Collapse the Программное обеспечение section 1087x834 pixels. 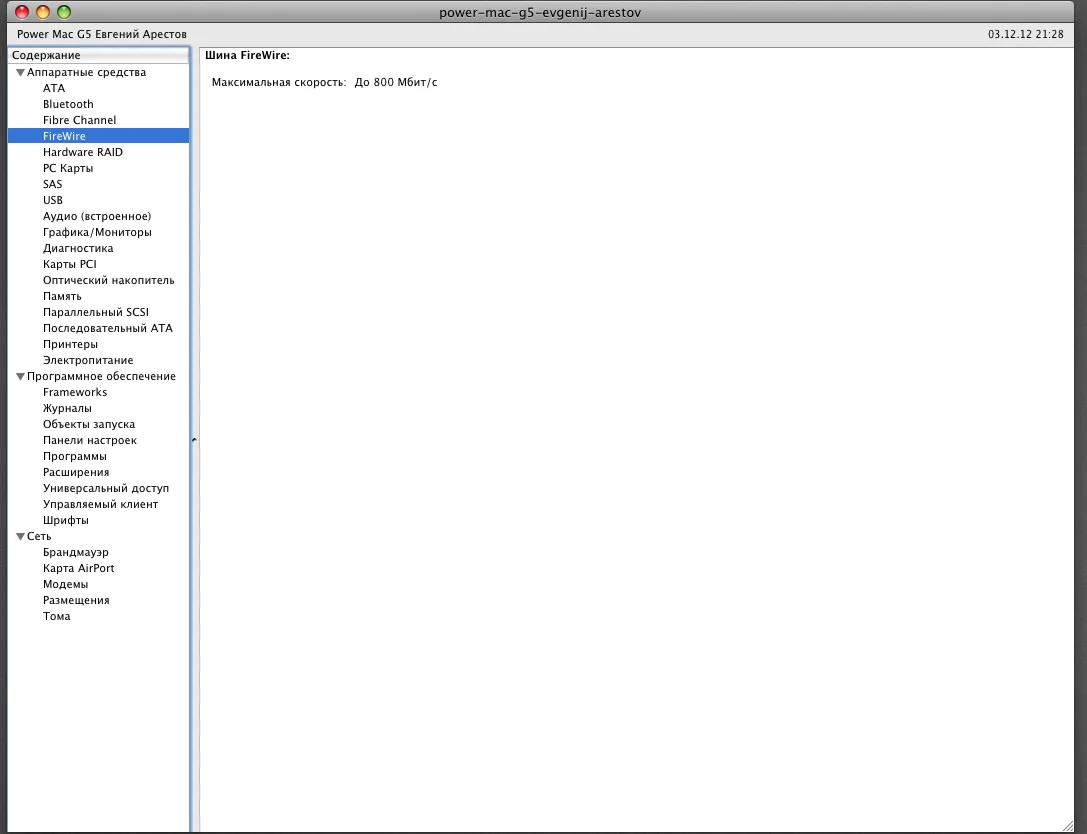pyautogui.click(x=20, y=376)
